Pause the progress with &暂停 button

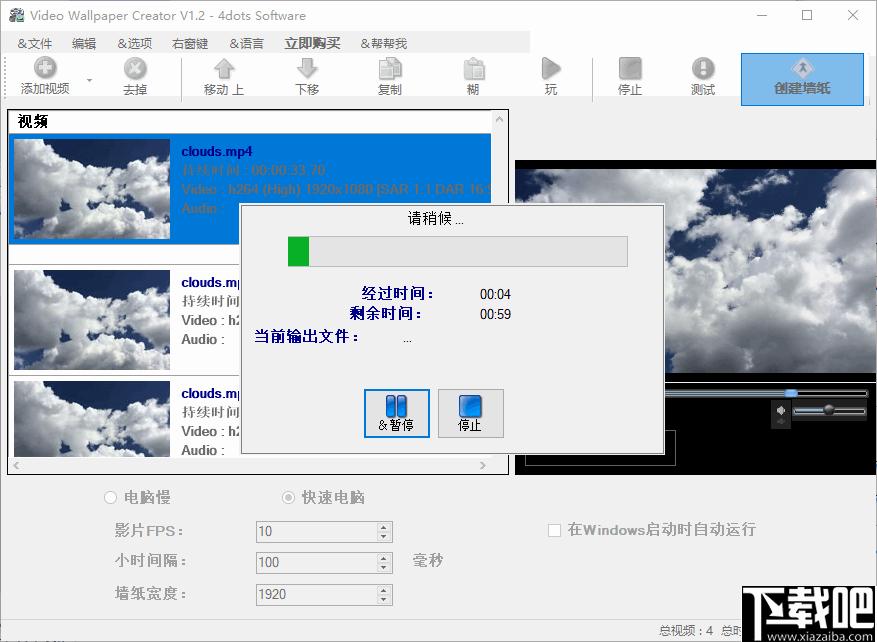(x=397, y=413)
